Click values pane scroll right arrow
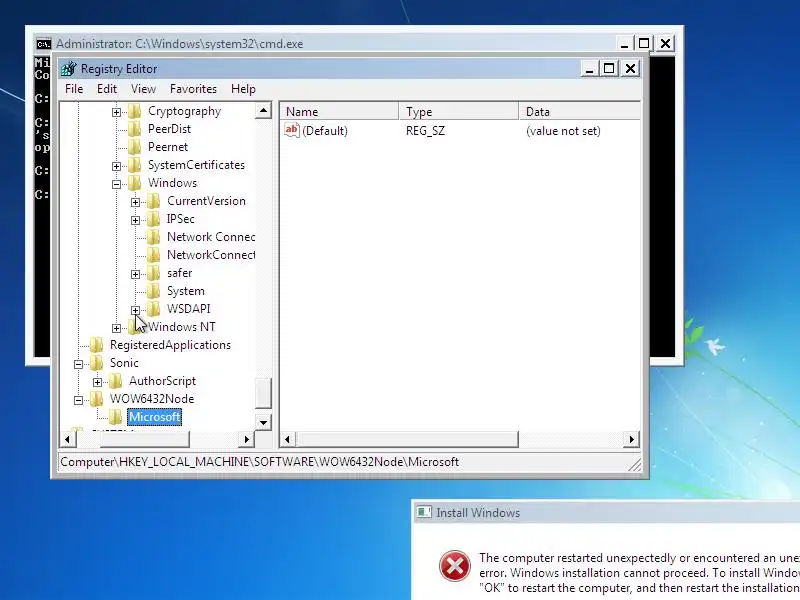The width and height of the screenshot is (800, 600). pyautogui.click(x=632, y=439)
